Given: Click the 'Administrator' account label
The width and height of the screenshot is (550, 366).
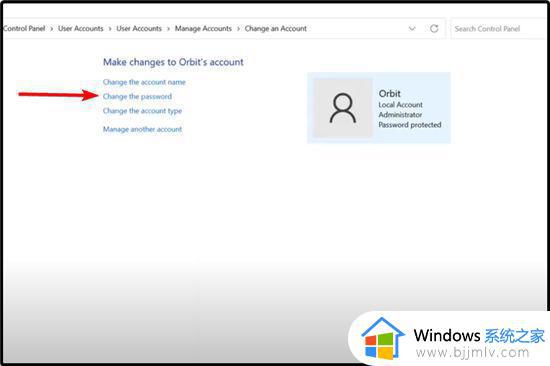Looking at the screenshot, I should (x=400, y=115).
